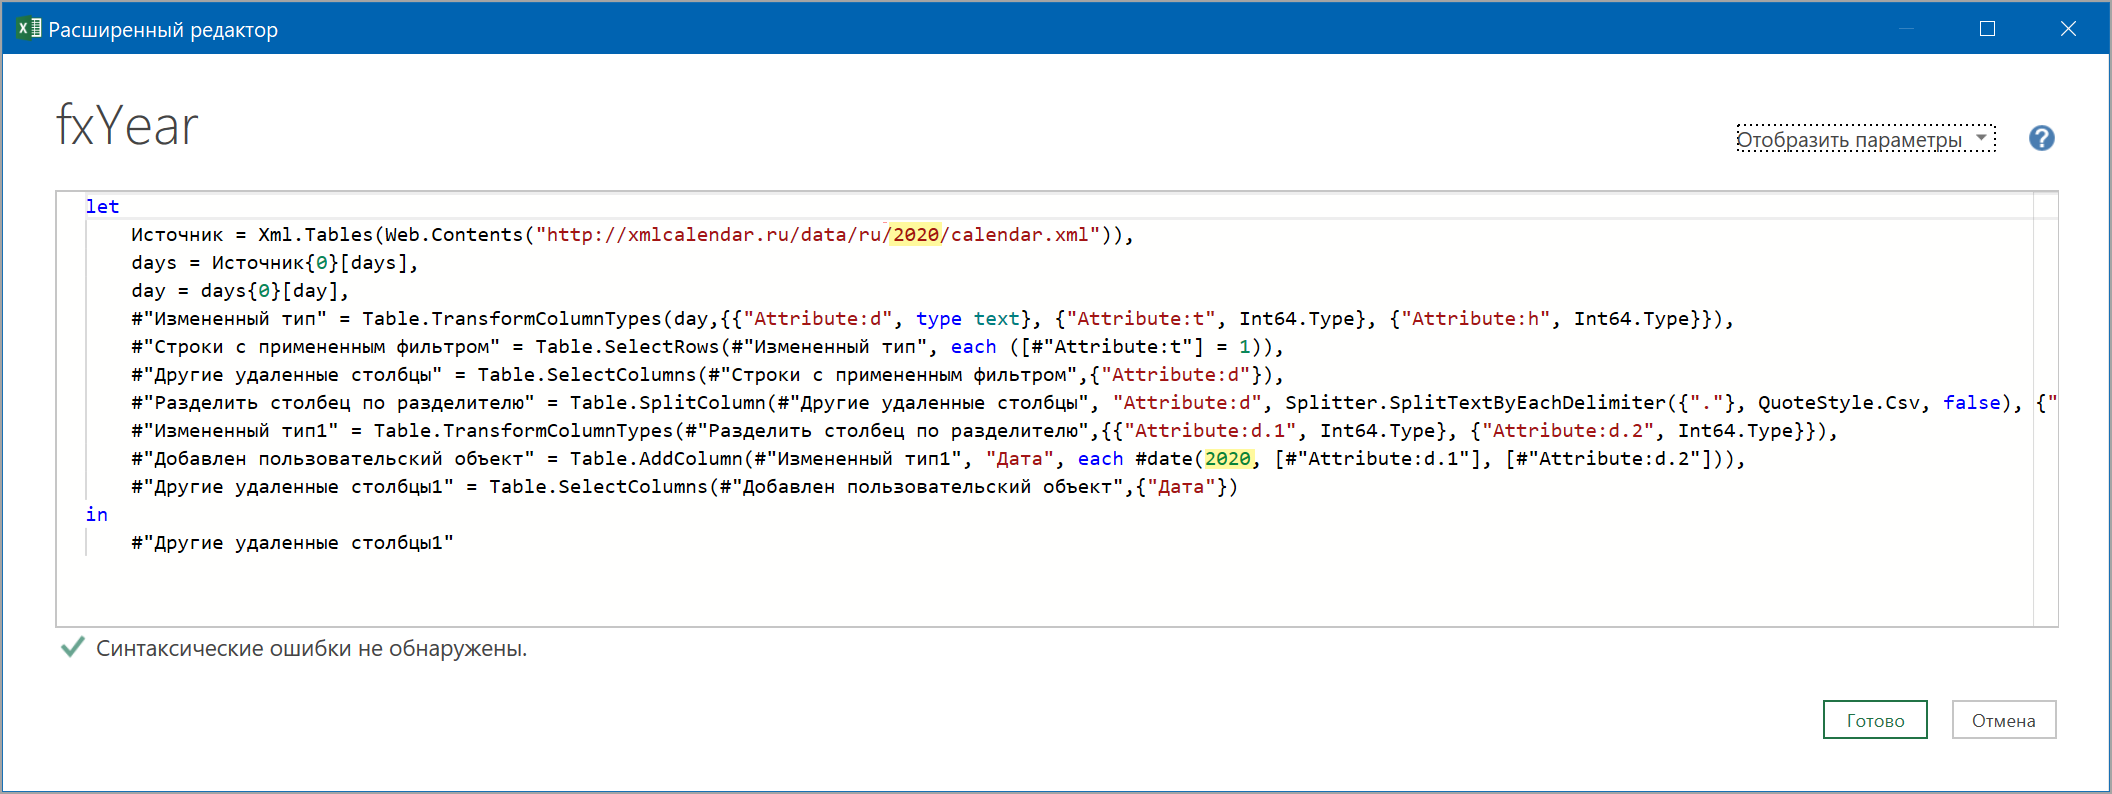Click the in keyword line
2112x794 pixels.
pyautogui.click(x=96, y=515)
